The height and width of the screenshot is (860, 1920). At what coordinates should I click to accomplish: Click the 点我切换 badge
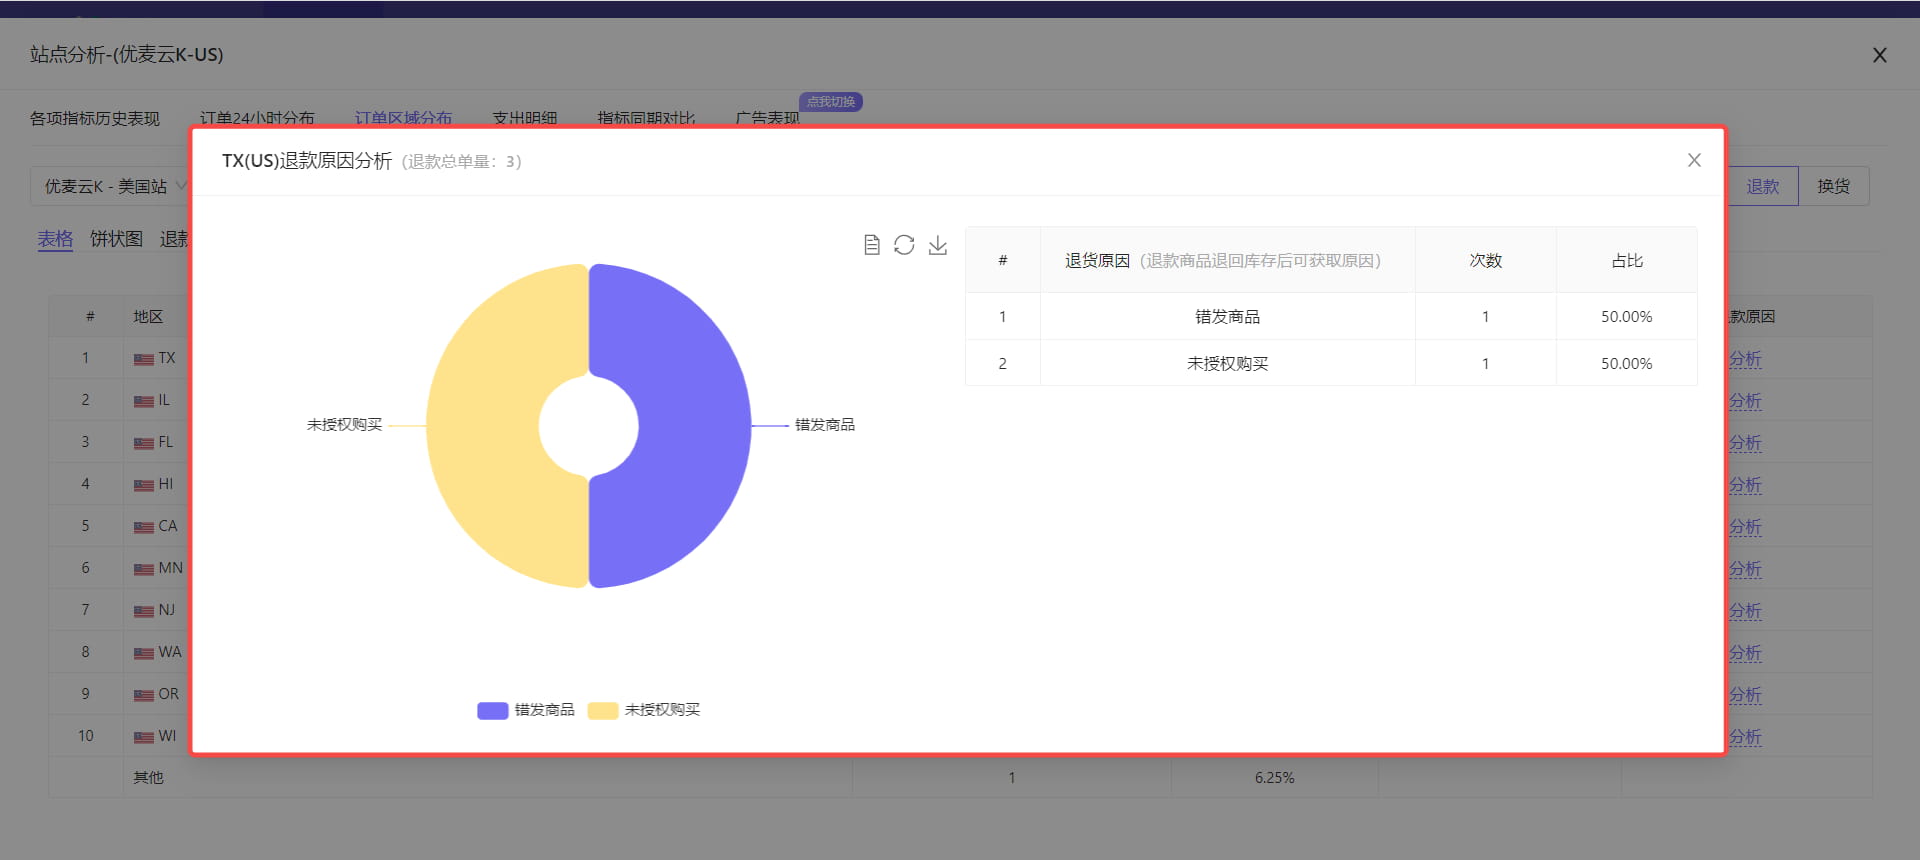tap(831, 102)
